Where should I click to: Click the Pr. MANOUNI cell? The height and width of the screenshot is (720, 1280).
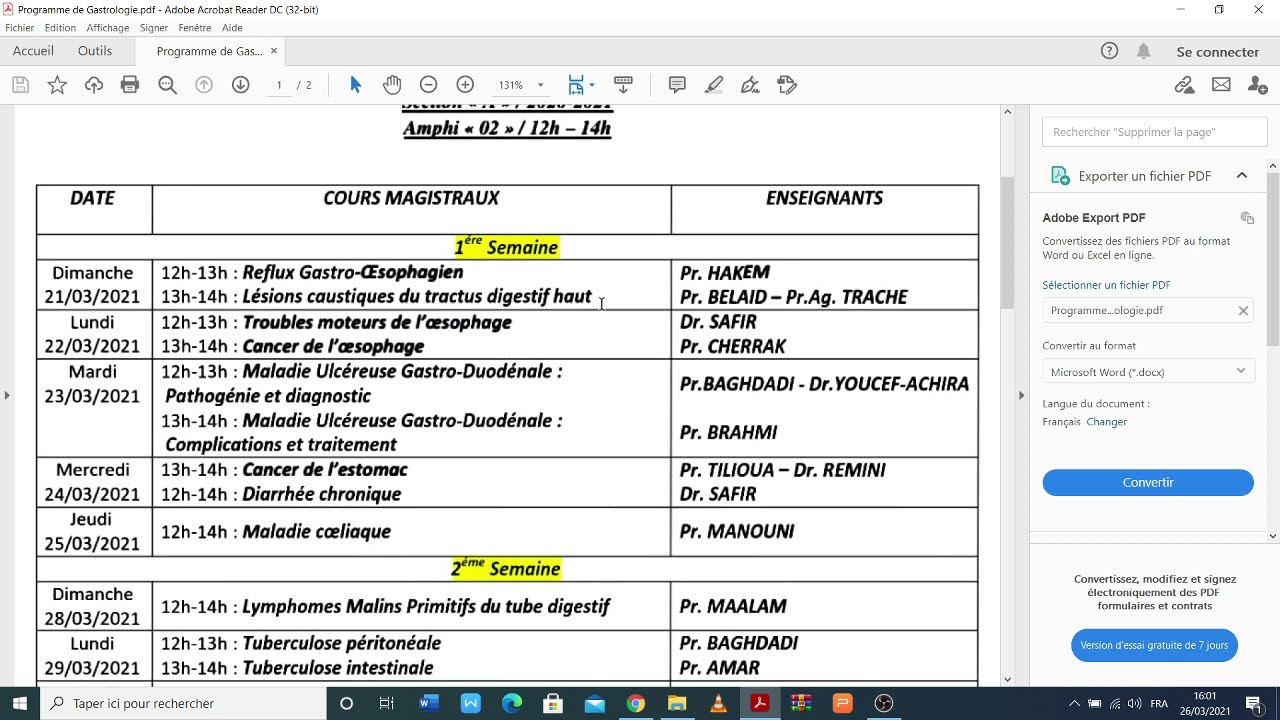(x=737, y=532)
